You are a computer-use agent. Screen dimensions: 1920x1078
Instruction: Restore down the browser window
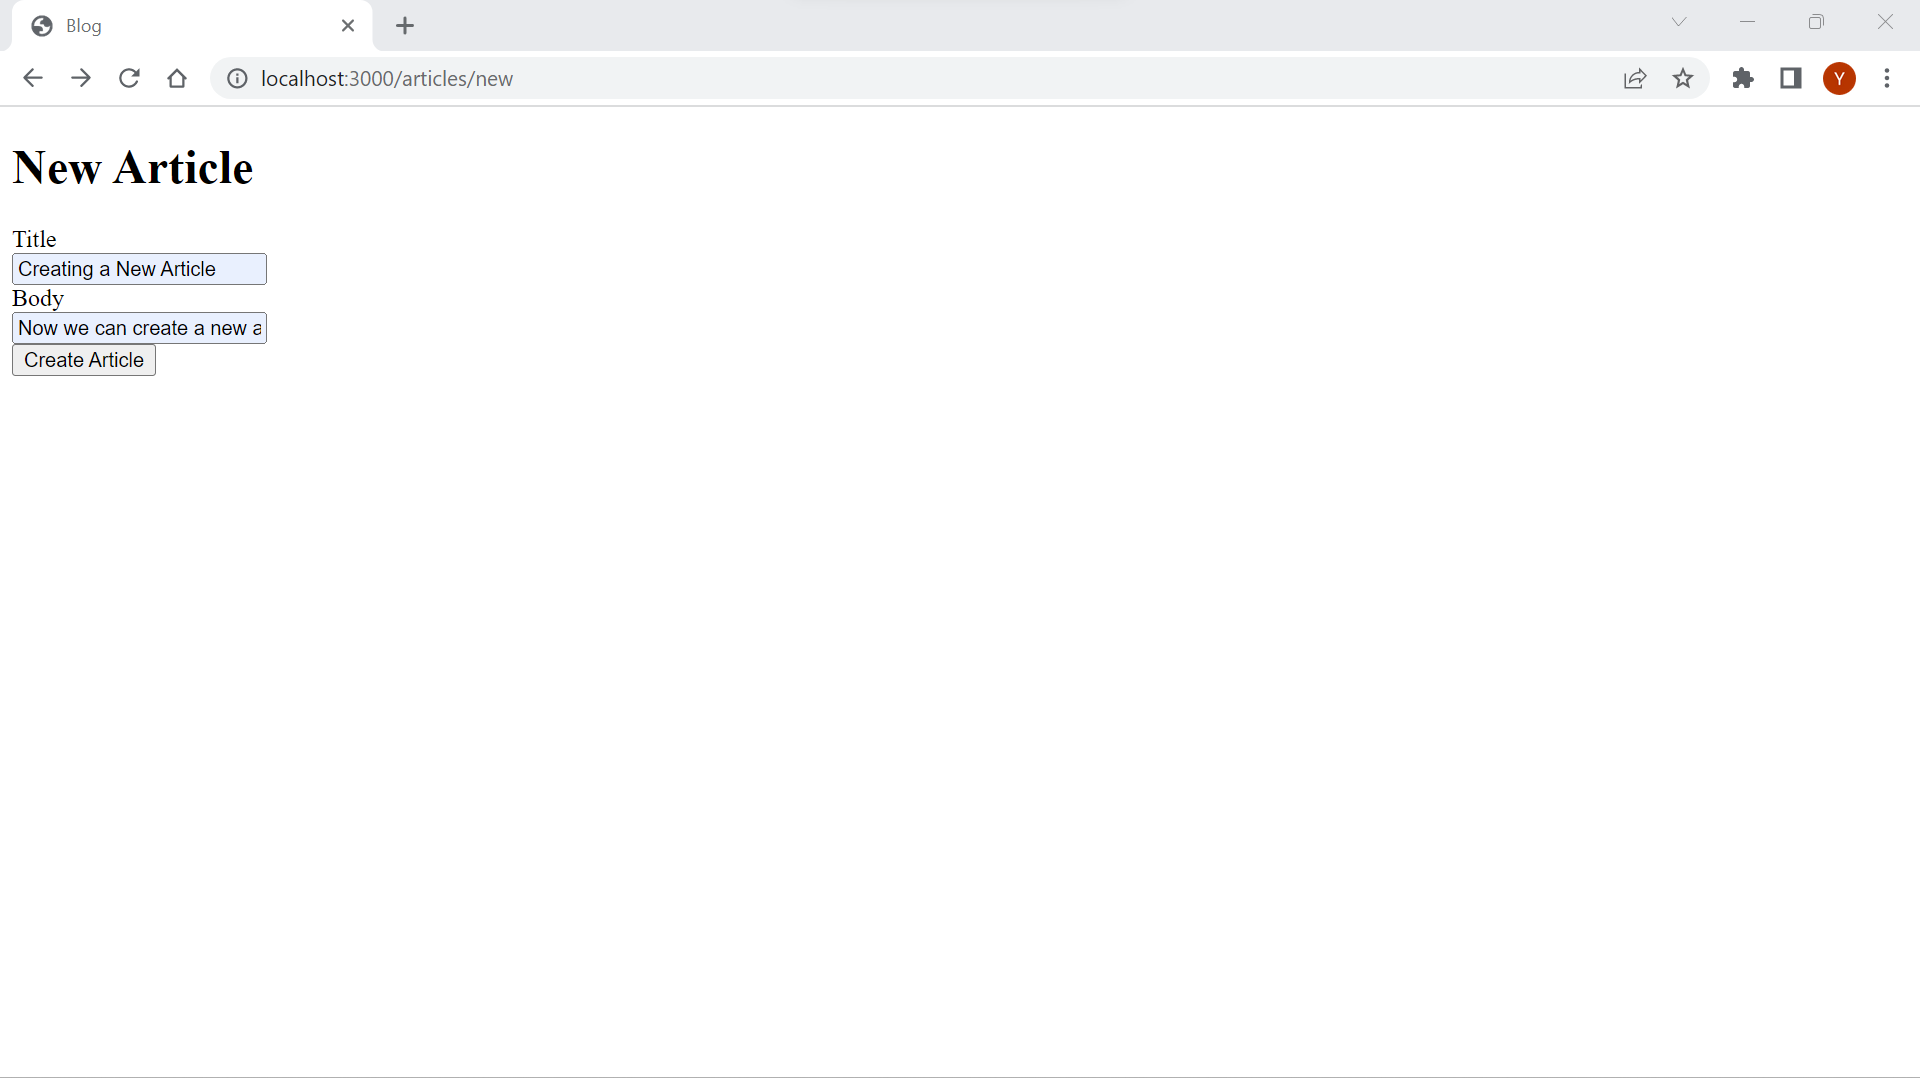coord(1816,22)
